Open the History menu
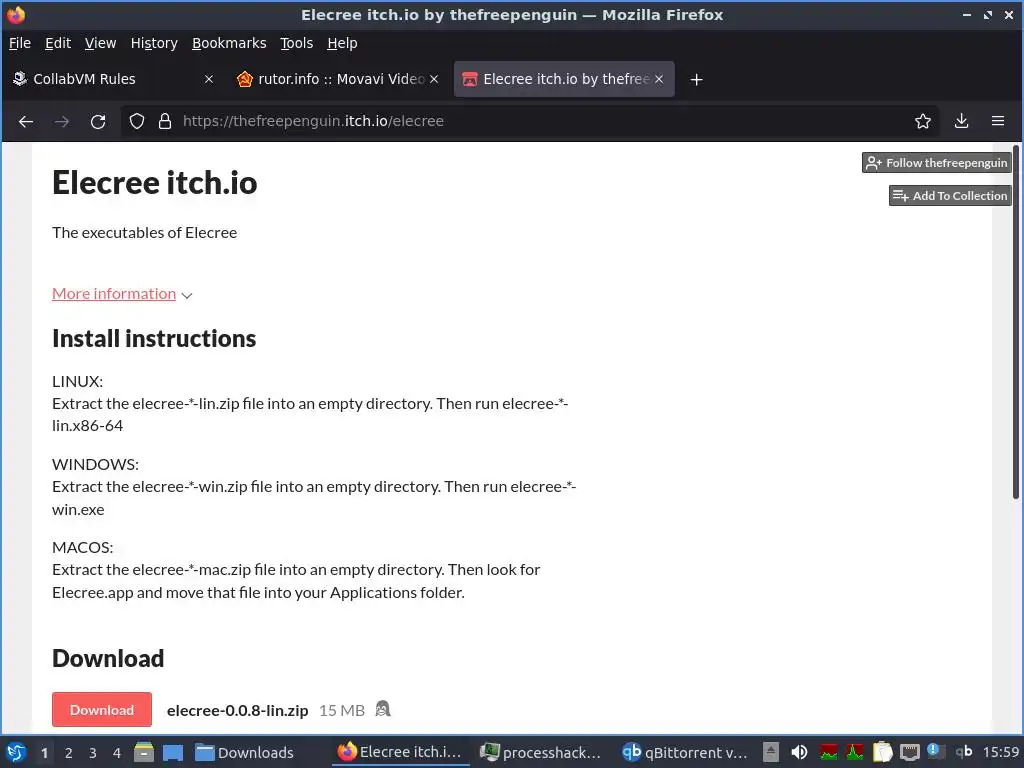 coord(154,43)
